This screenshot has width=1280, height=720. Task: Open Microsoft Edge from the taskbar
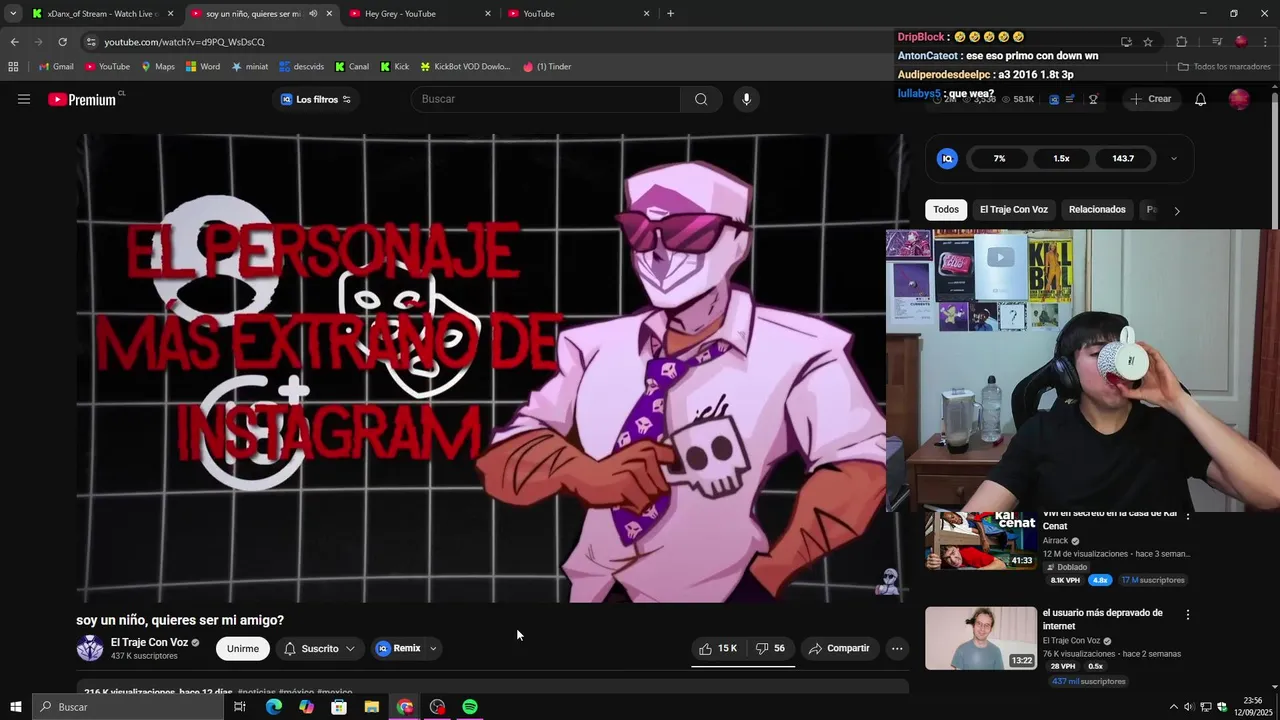click(273, 707)
